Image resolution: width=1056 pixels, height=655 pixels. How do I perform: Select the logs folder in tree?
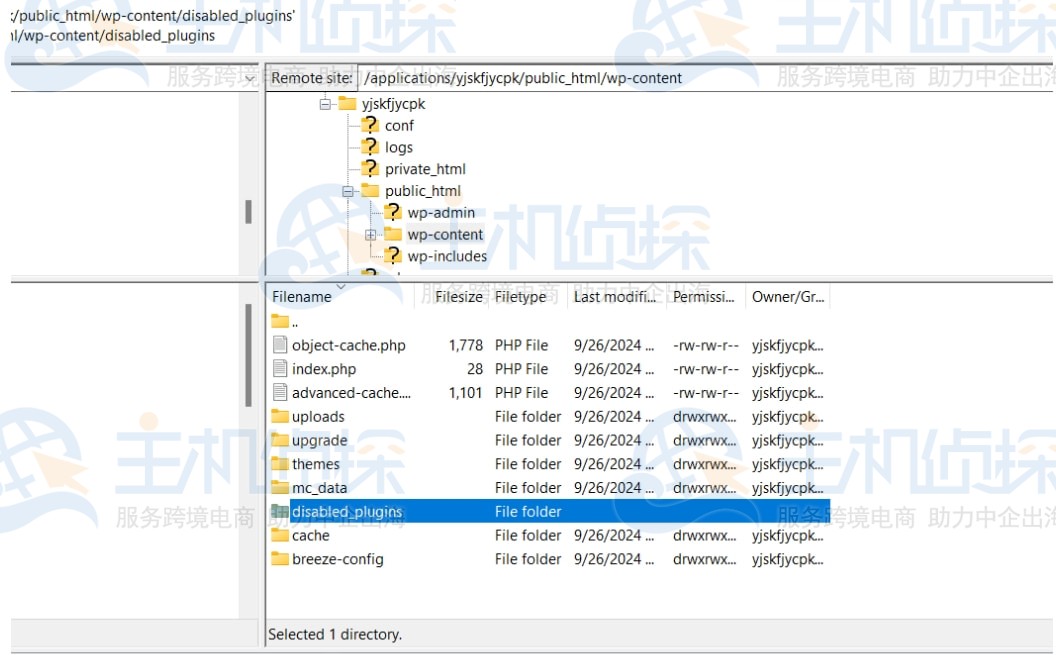point(398,147)
